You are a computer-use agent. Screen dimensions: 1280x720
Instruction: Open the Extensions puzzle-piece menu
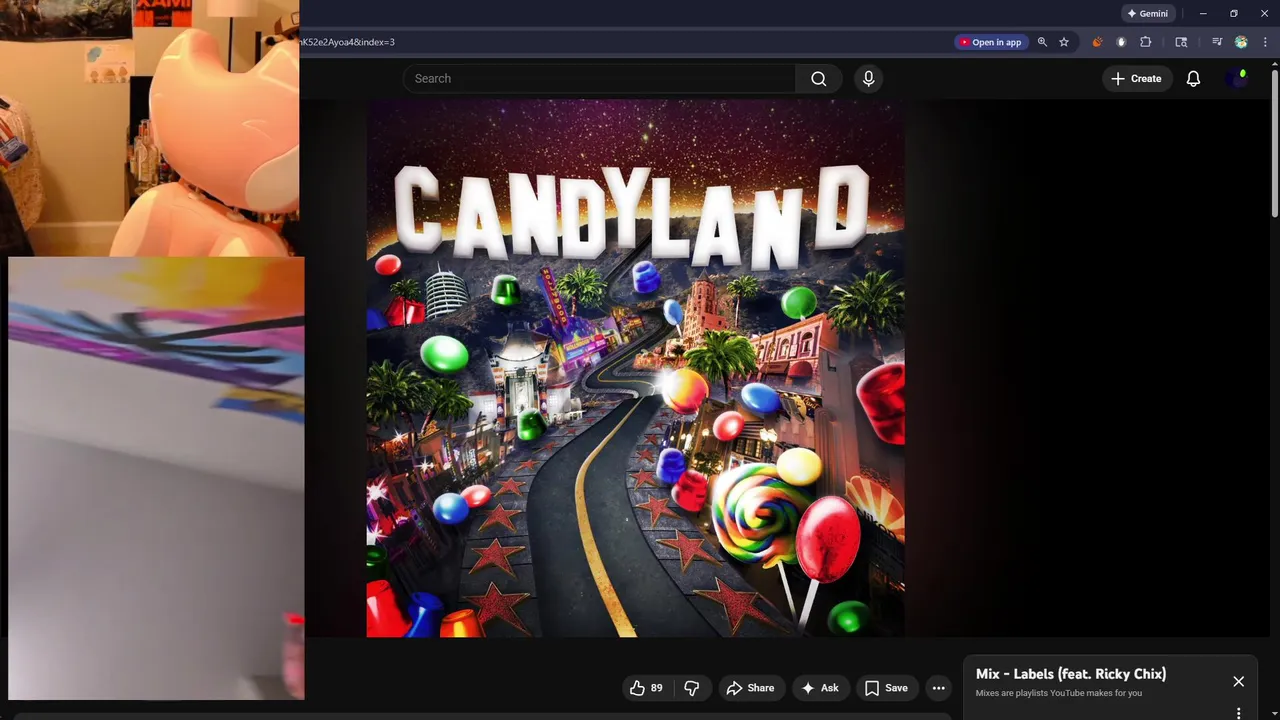[x=1146, y=42]
